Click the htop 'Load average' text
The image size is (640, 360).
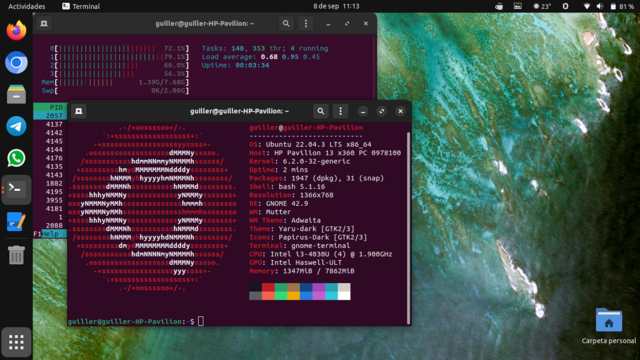[260, 57]
